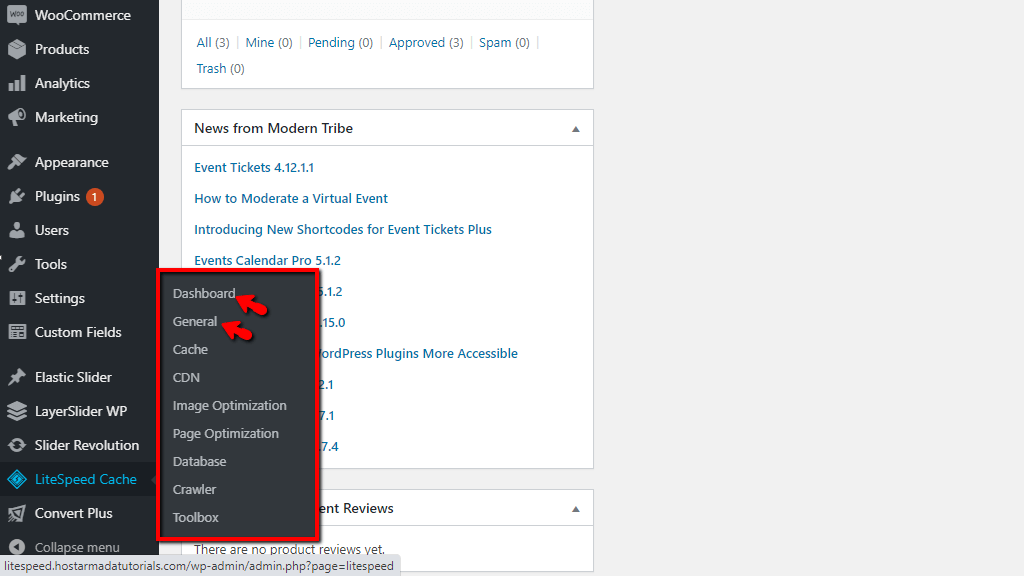This screenshot has height=576, width=1024.
Task: Open Page Optimization submenu item
Action: [225, 434]
